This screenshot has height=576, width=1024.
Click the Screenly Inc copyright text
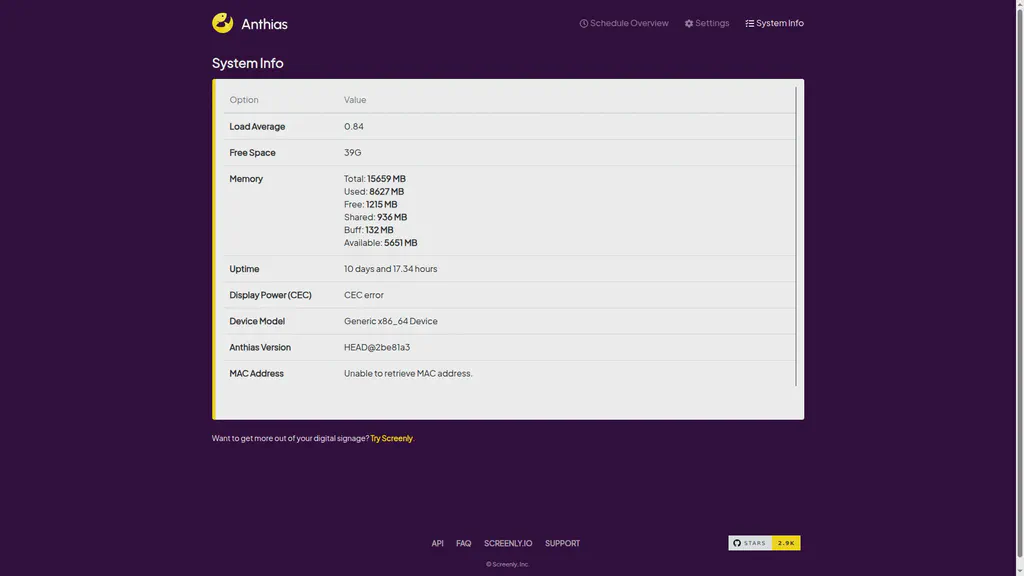tap(508, 563)
